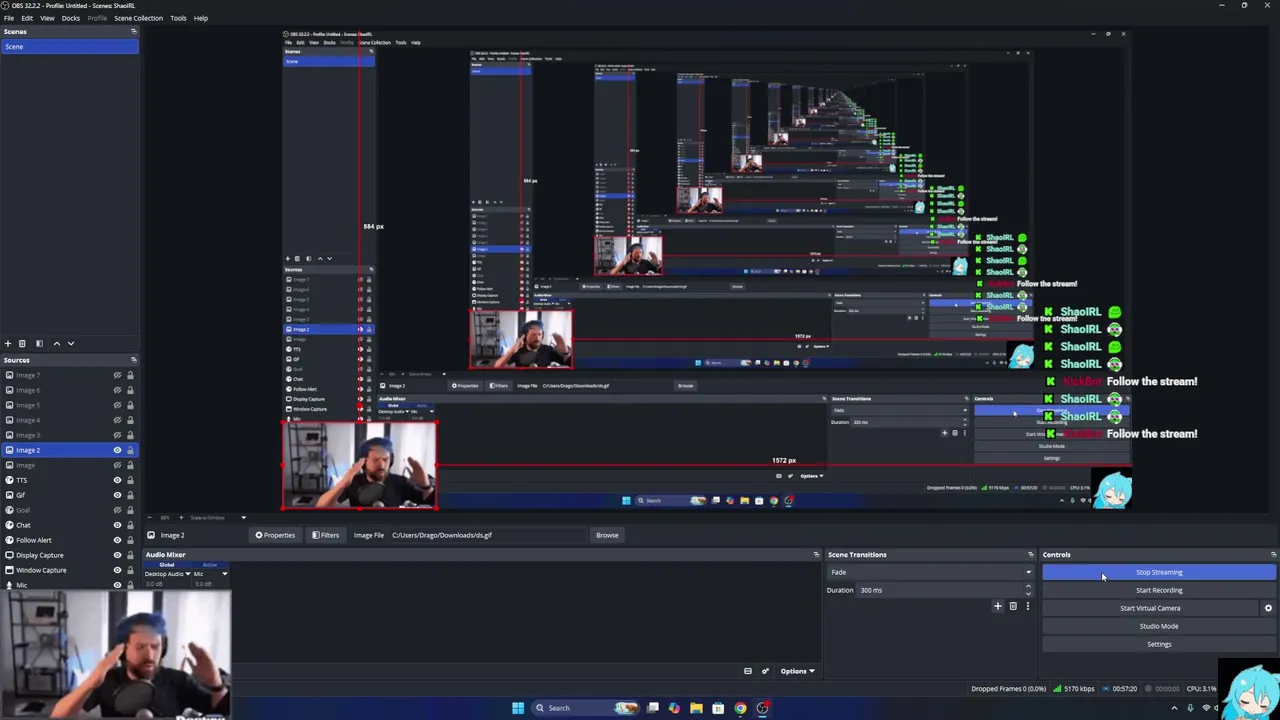The height and width of the screenshot is (720, 1280).
Task: Pop out the Sources dock
Action: coord(133,360)
